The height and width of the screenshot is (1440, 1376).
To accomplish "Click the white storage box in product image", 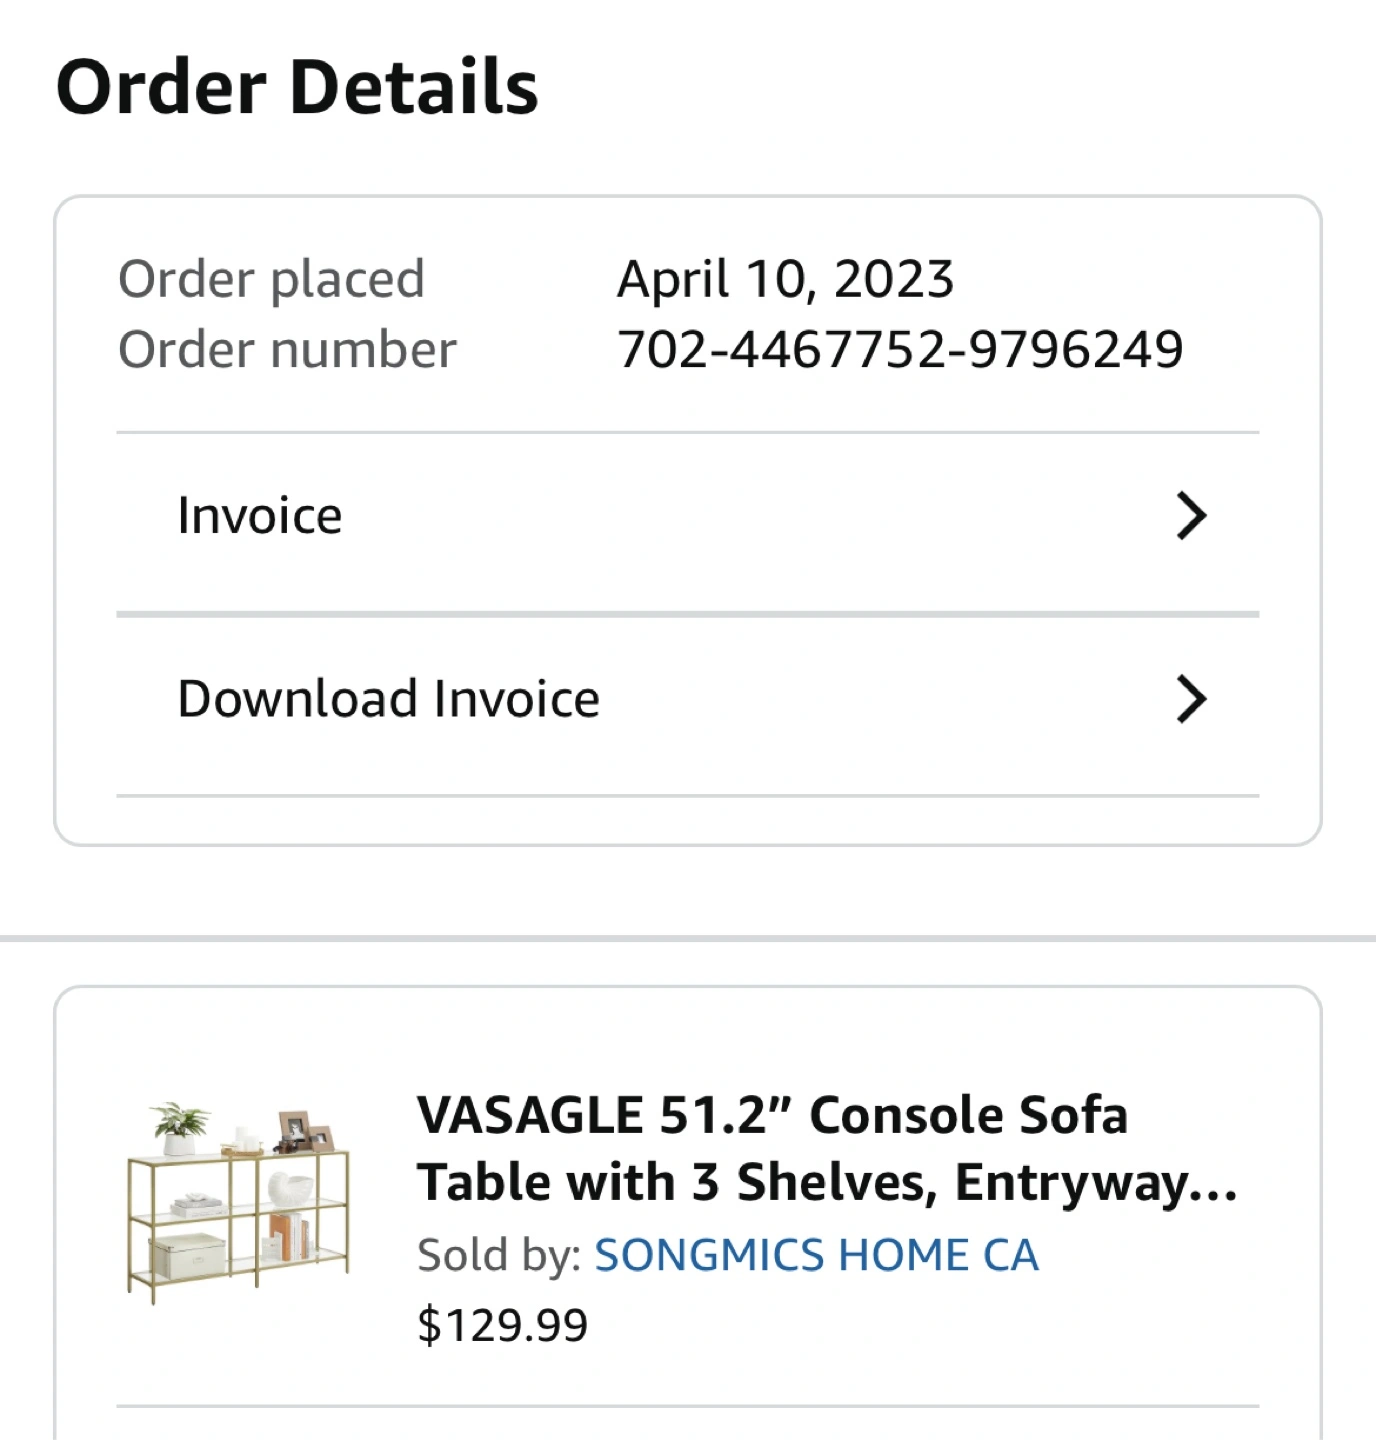I will (187, 1256).
